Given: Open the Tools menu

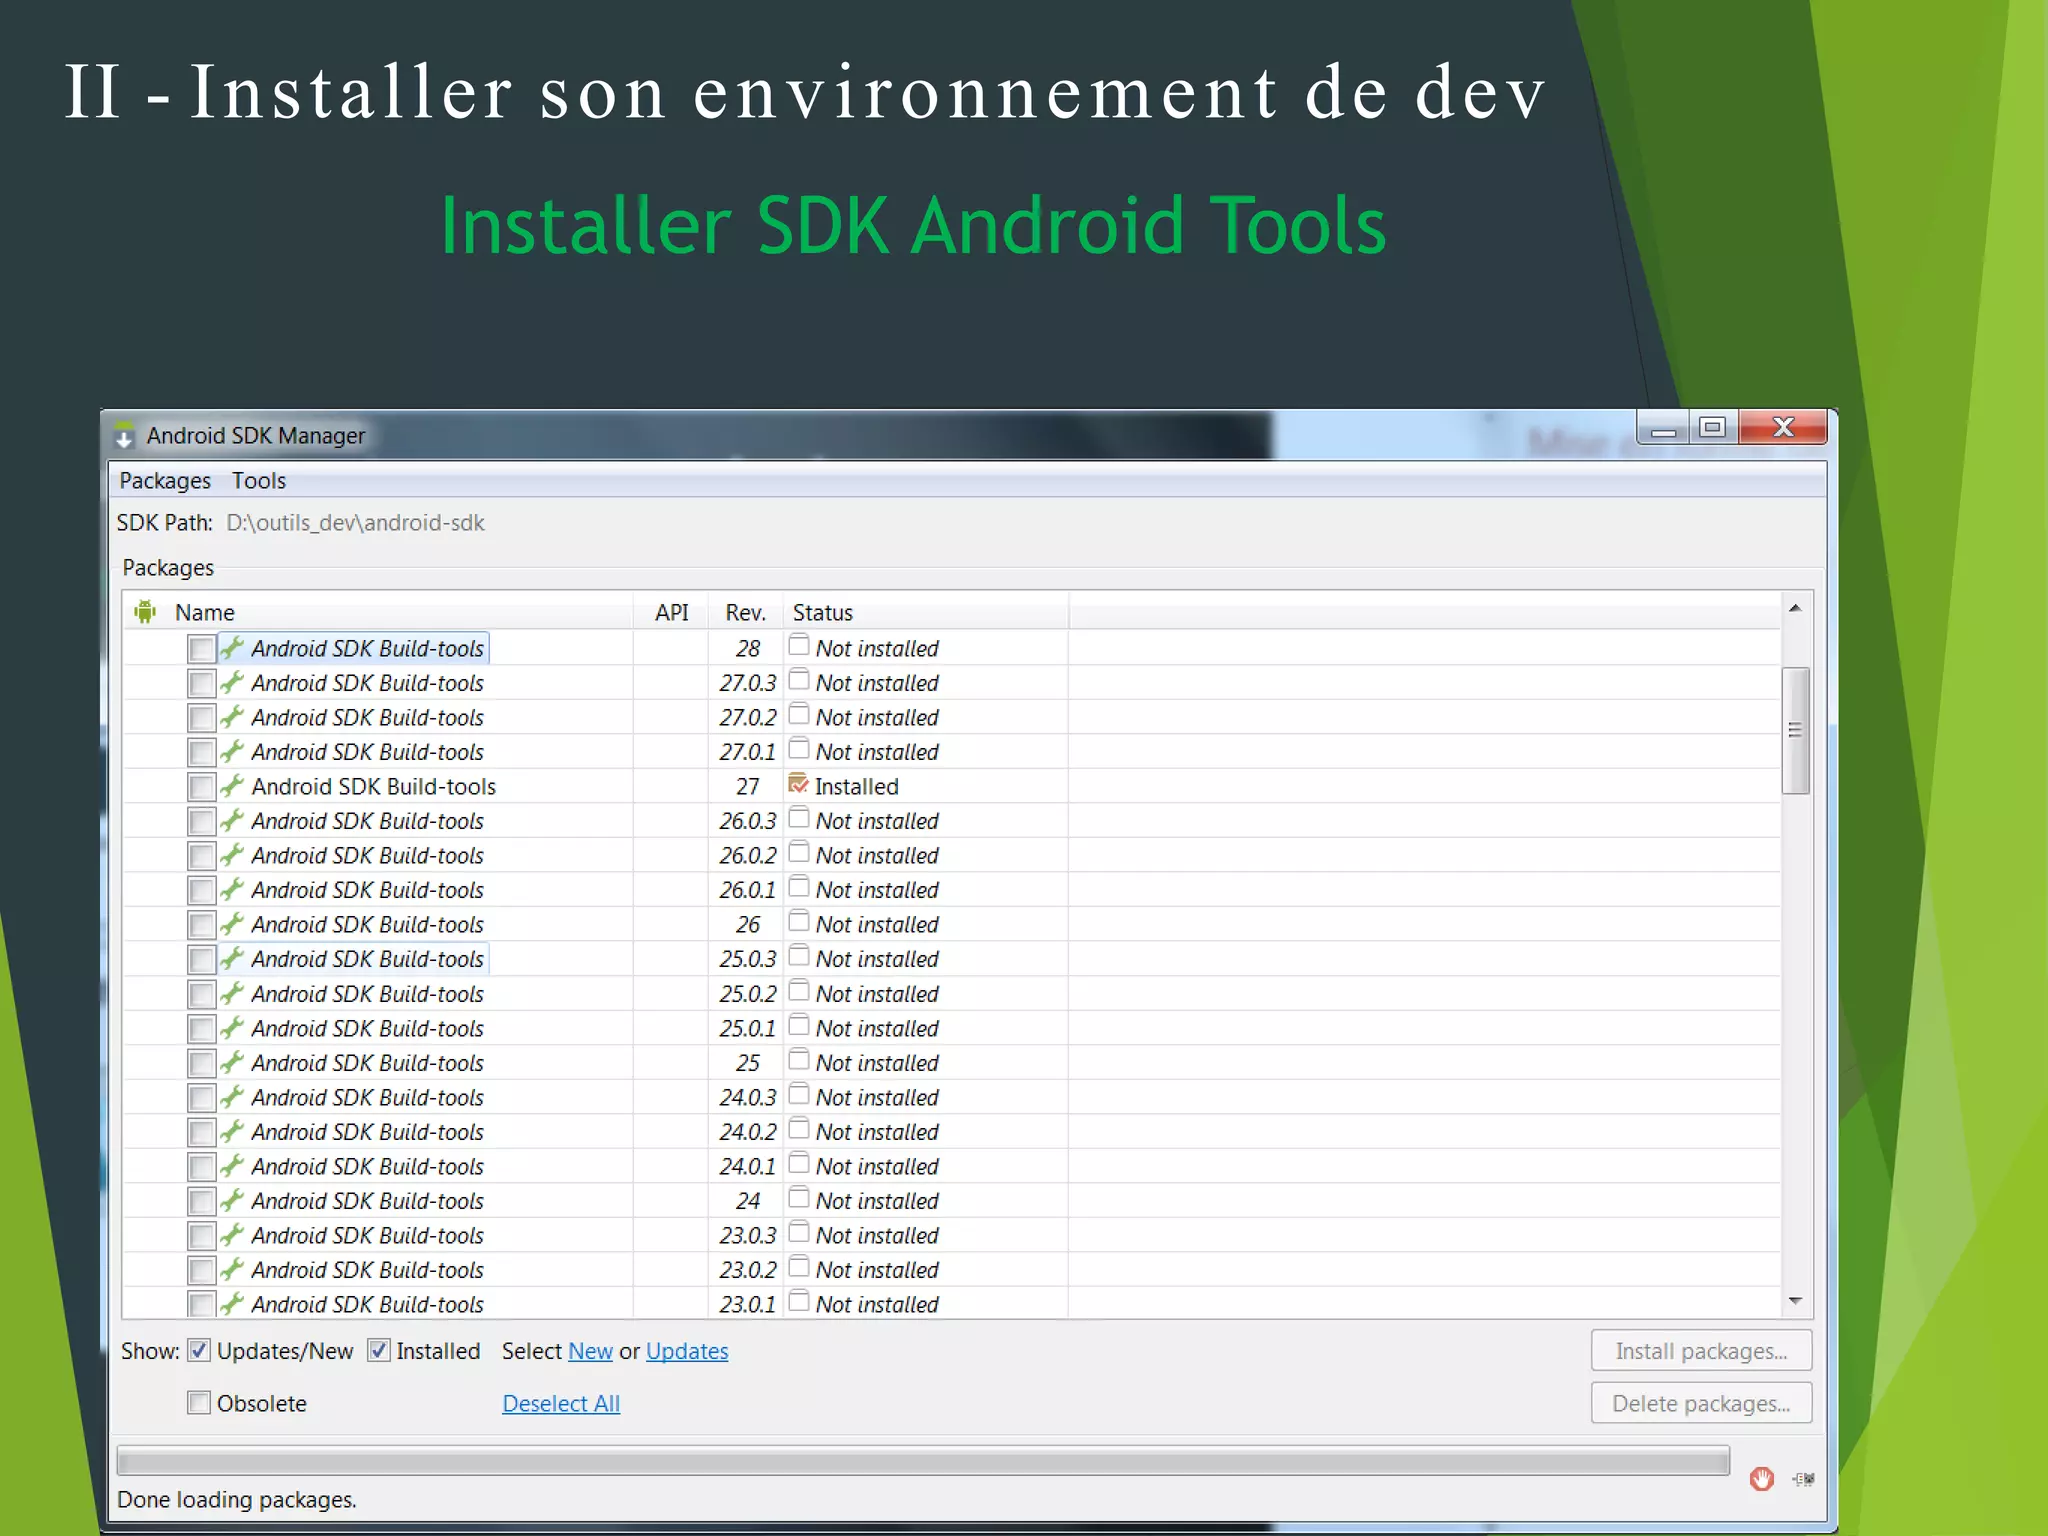Looking at the screenshot, I should pos(259,481).
